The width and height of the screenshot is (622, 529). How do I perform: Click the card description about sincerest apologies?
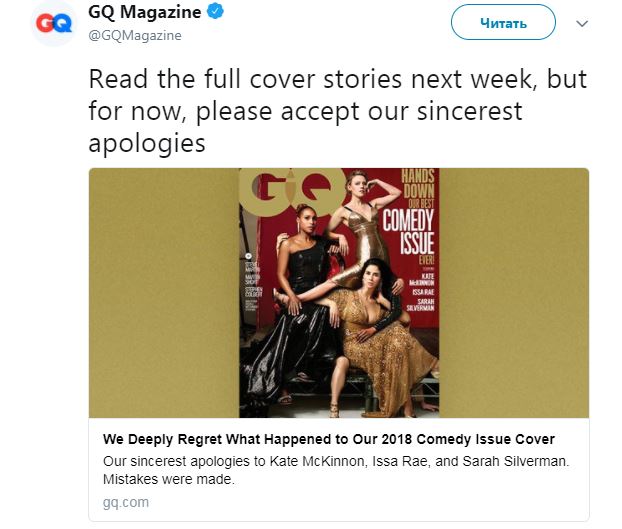point(337,469)
